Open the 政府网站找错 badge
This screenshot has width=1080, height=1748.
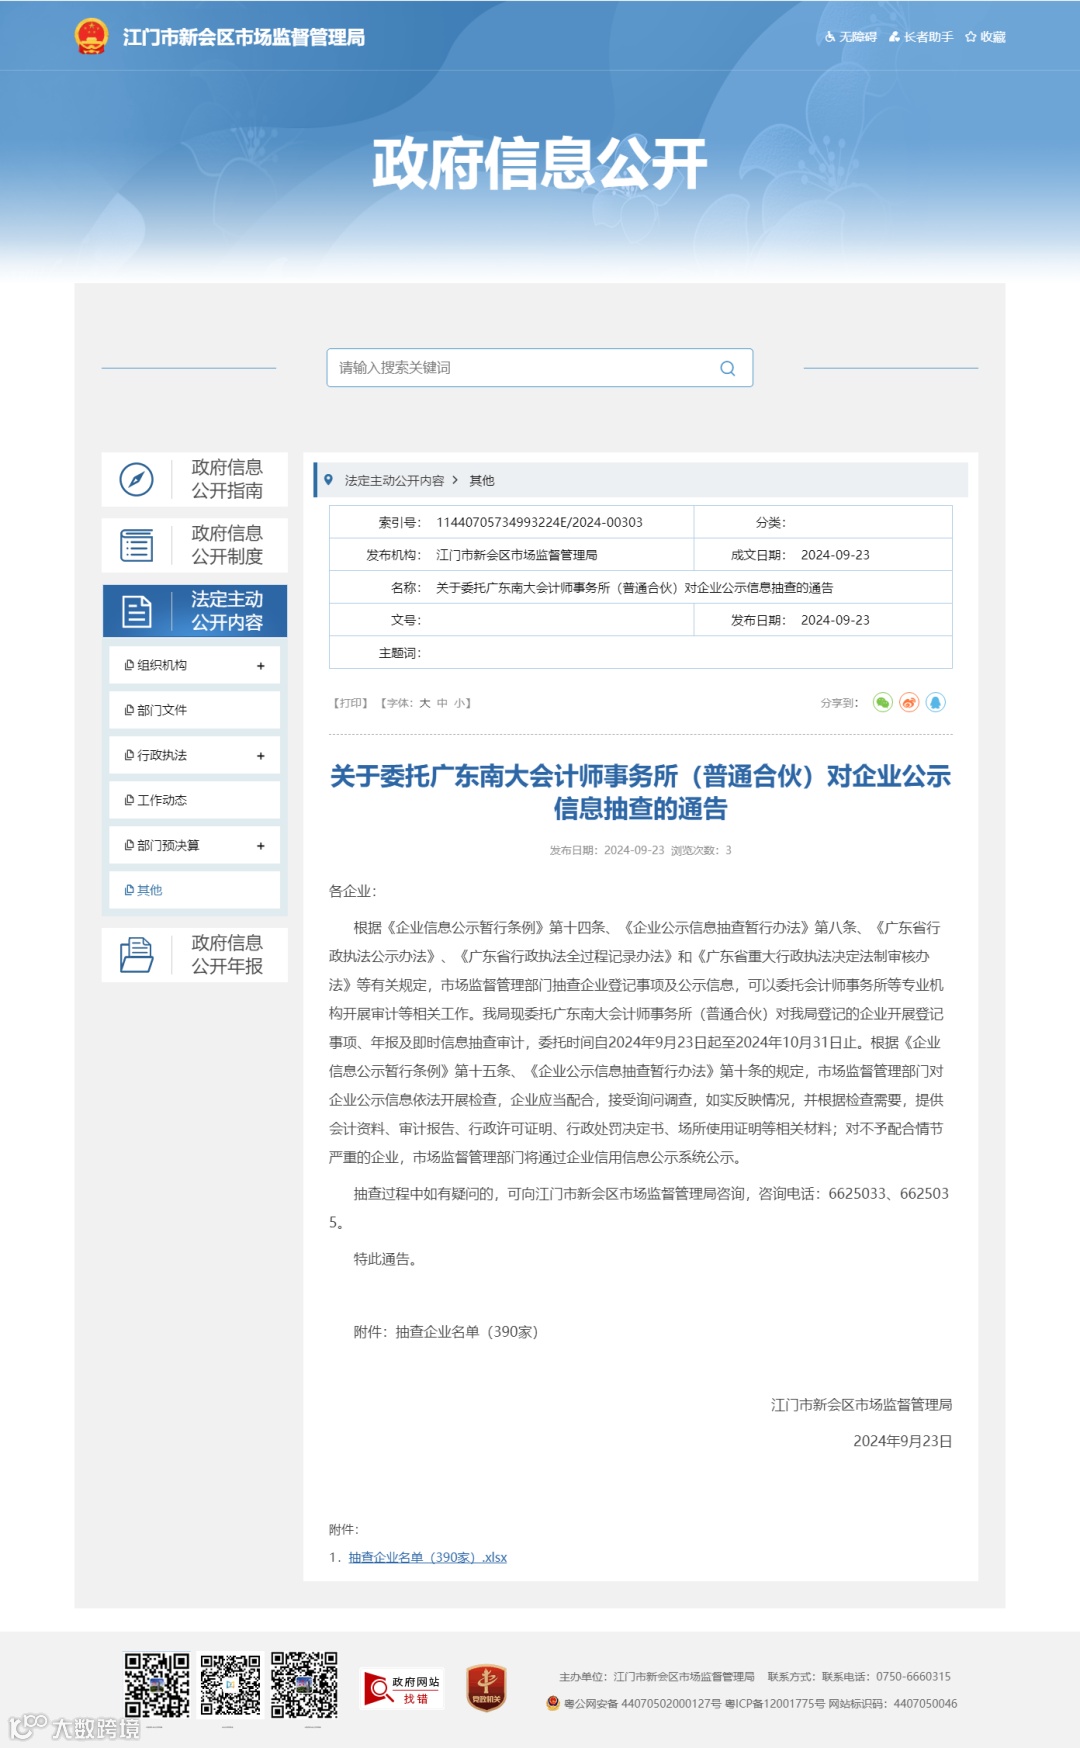coord(403,1689)
